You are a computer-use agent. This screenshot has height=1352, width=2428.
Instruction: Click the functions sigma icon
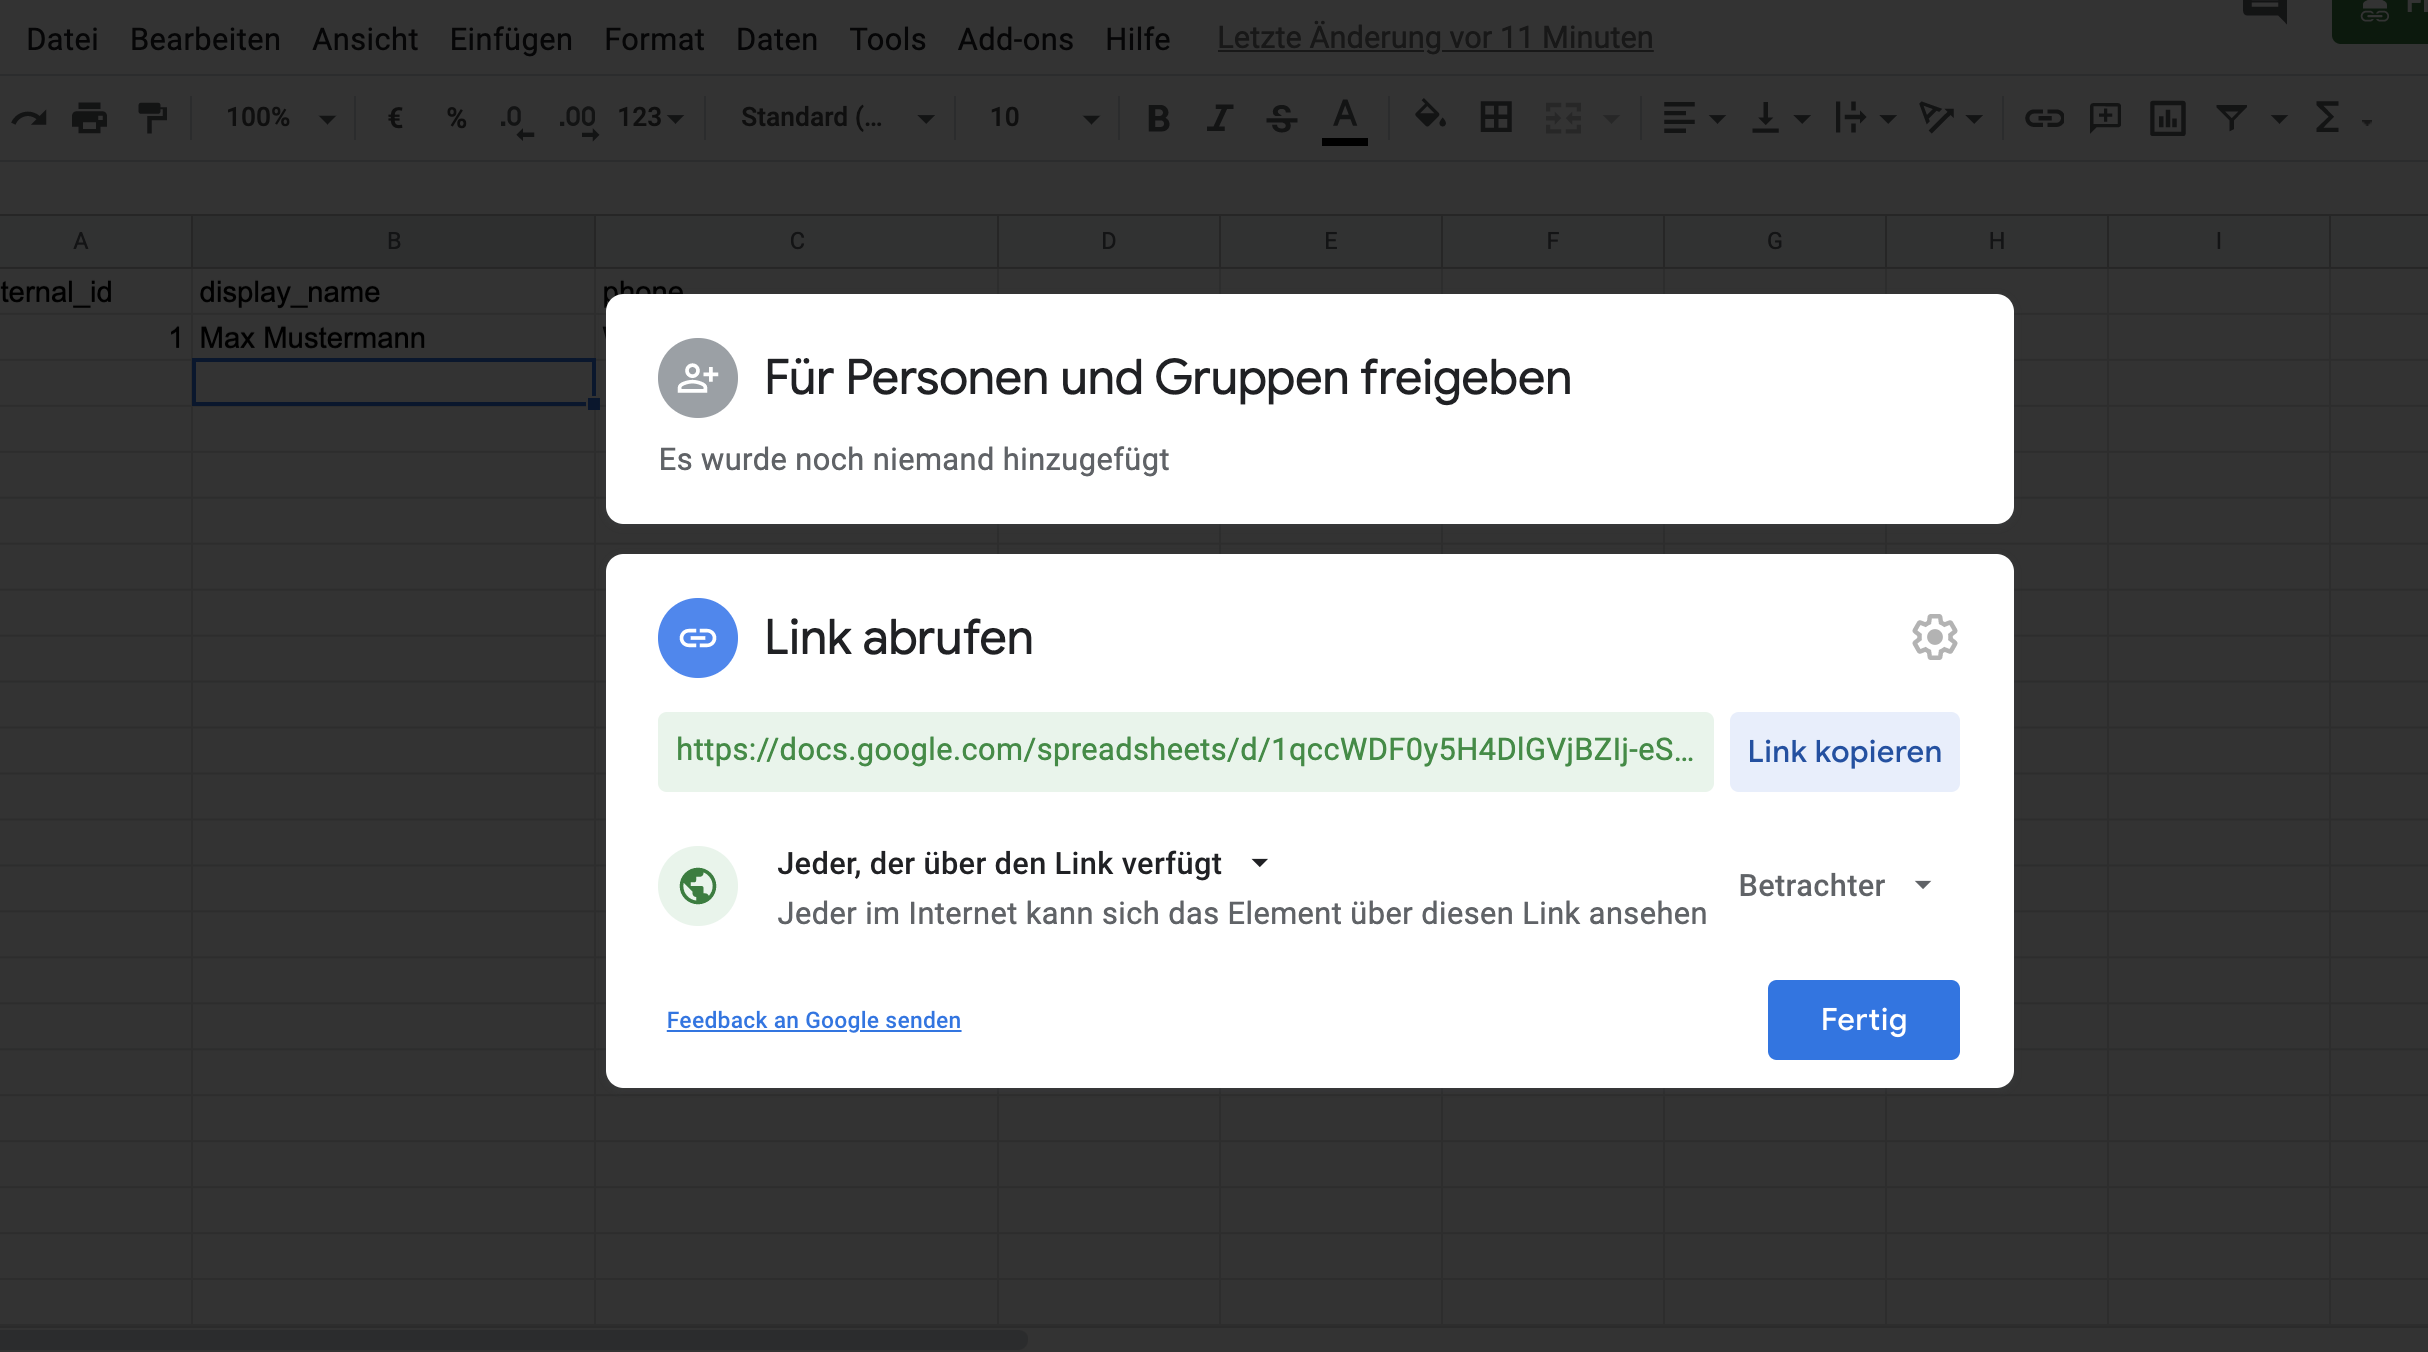2328,118
